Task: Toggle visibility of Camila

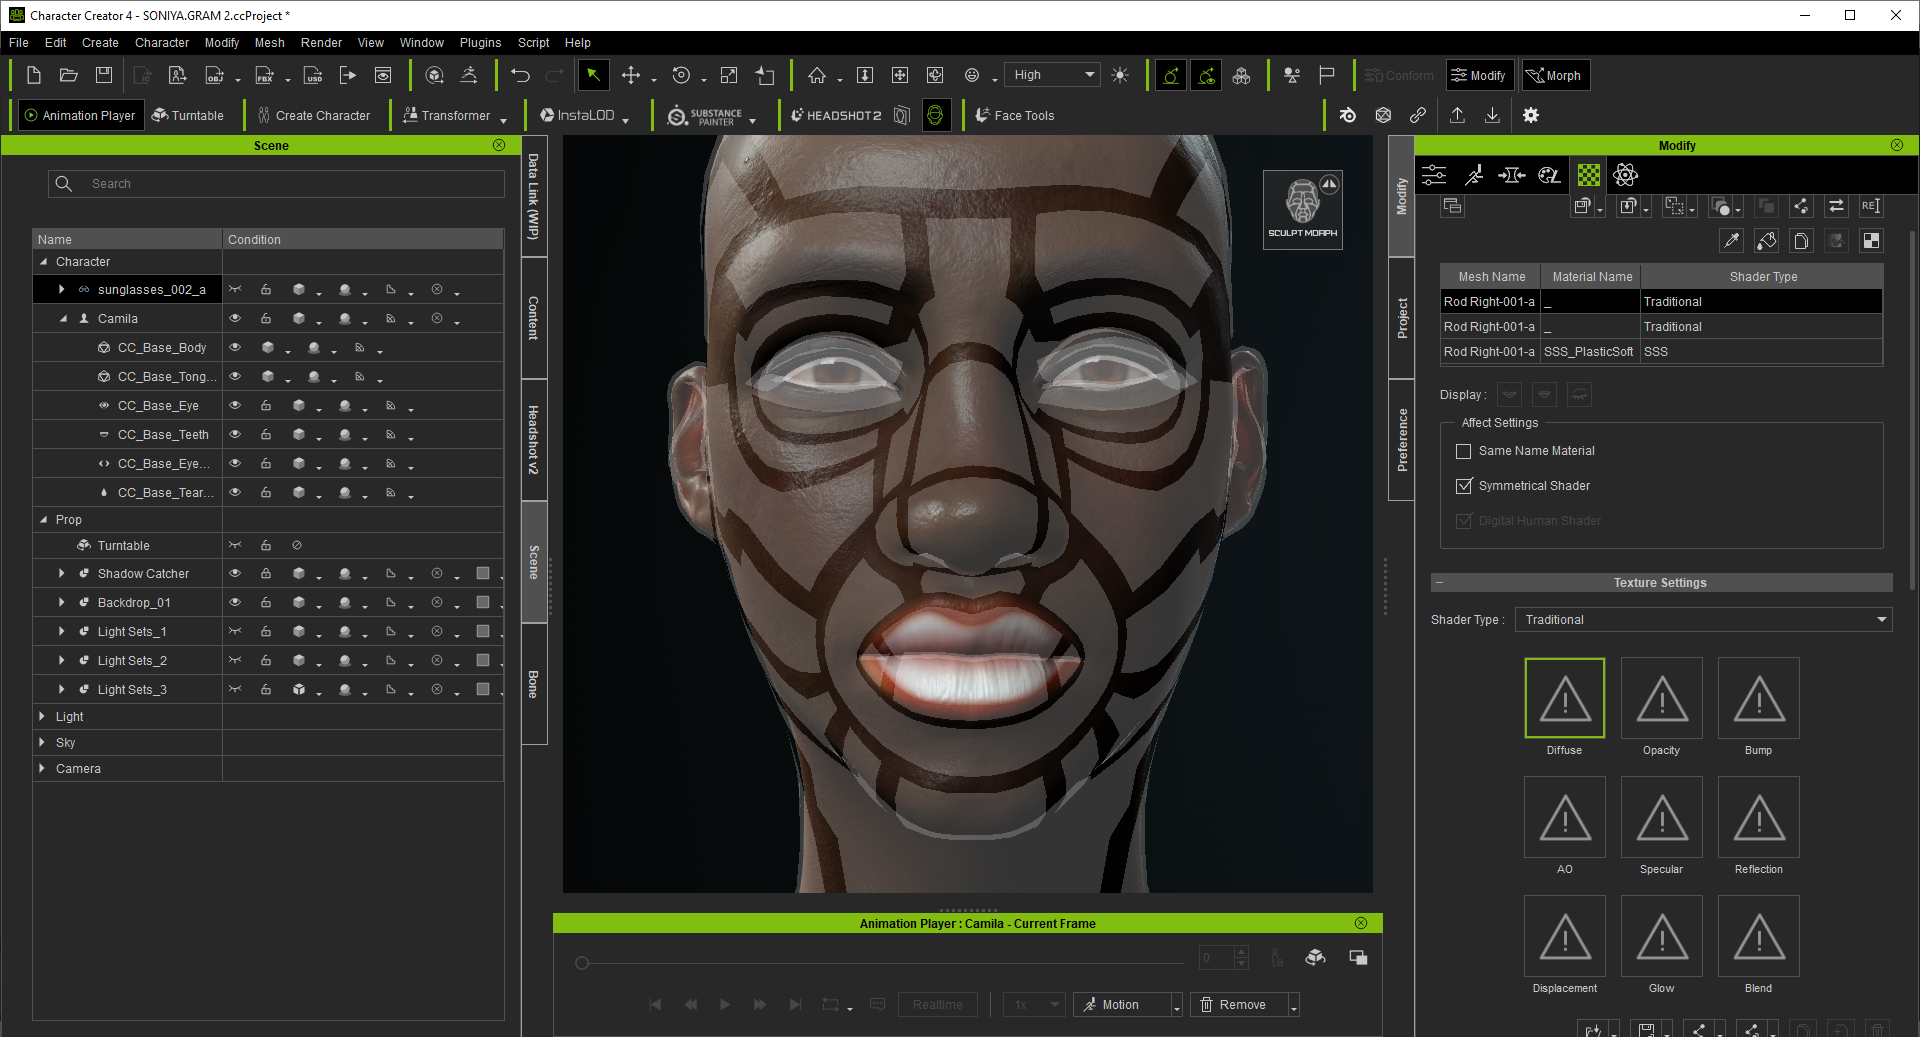Action: click(235, 319)
